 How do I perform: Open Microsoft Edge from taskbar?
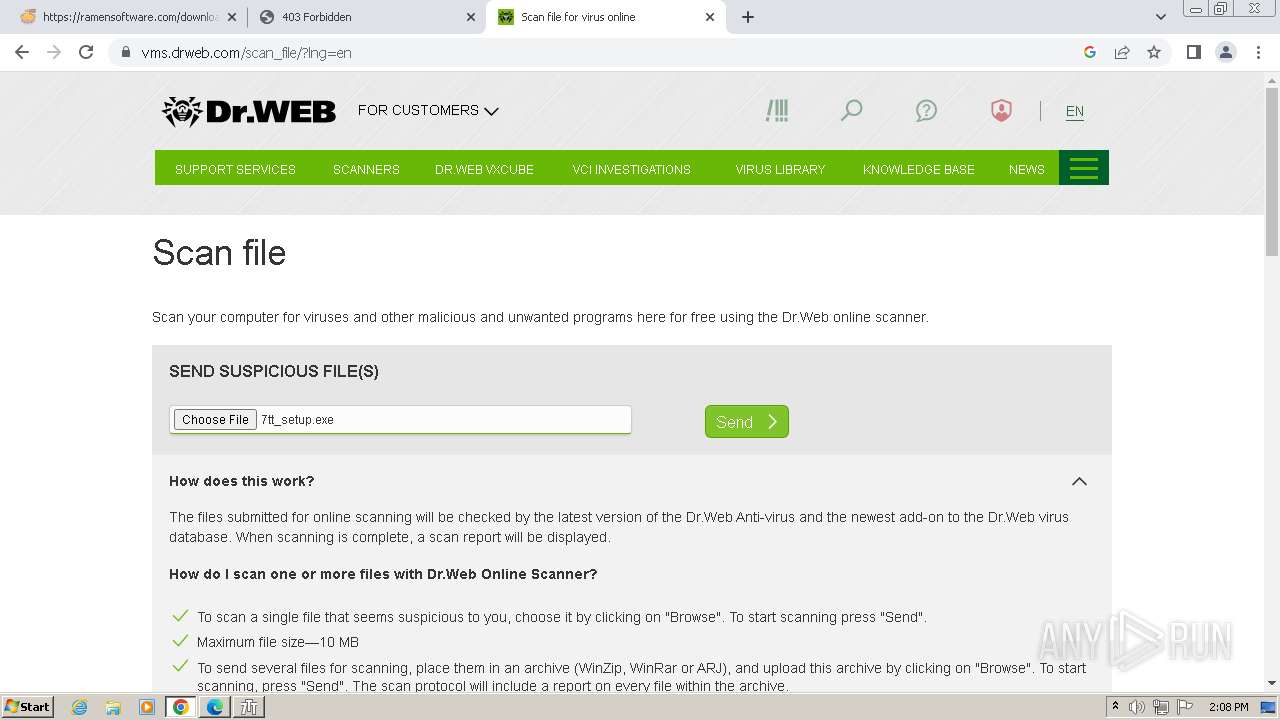tap(215, 707)
